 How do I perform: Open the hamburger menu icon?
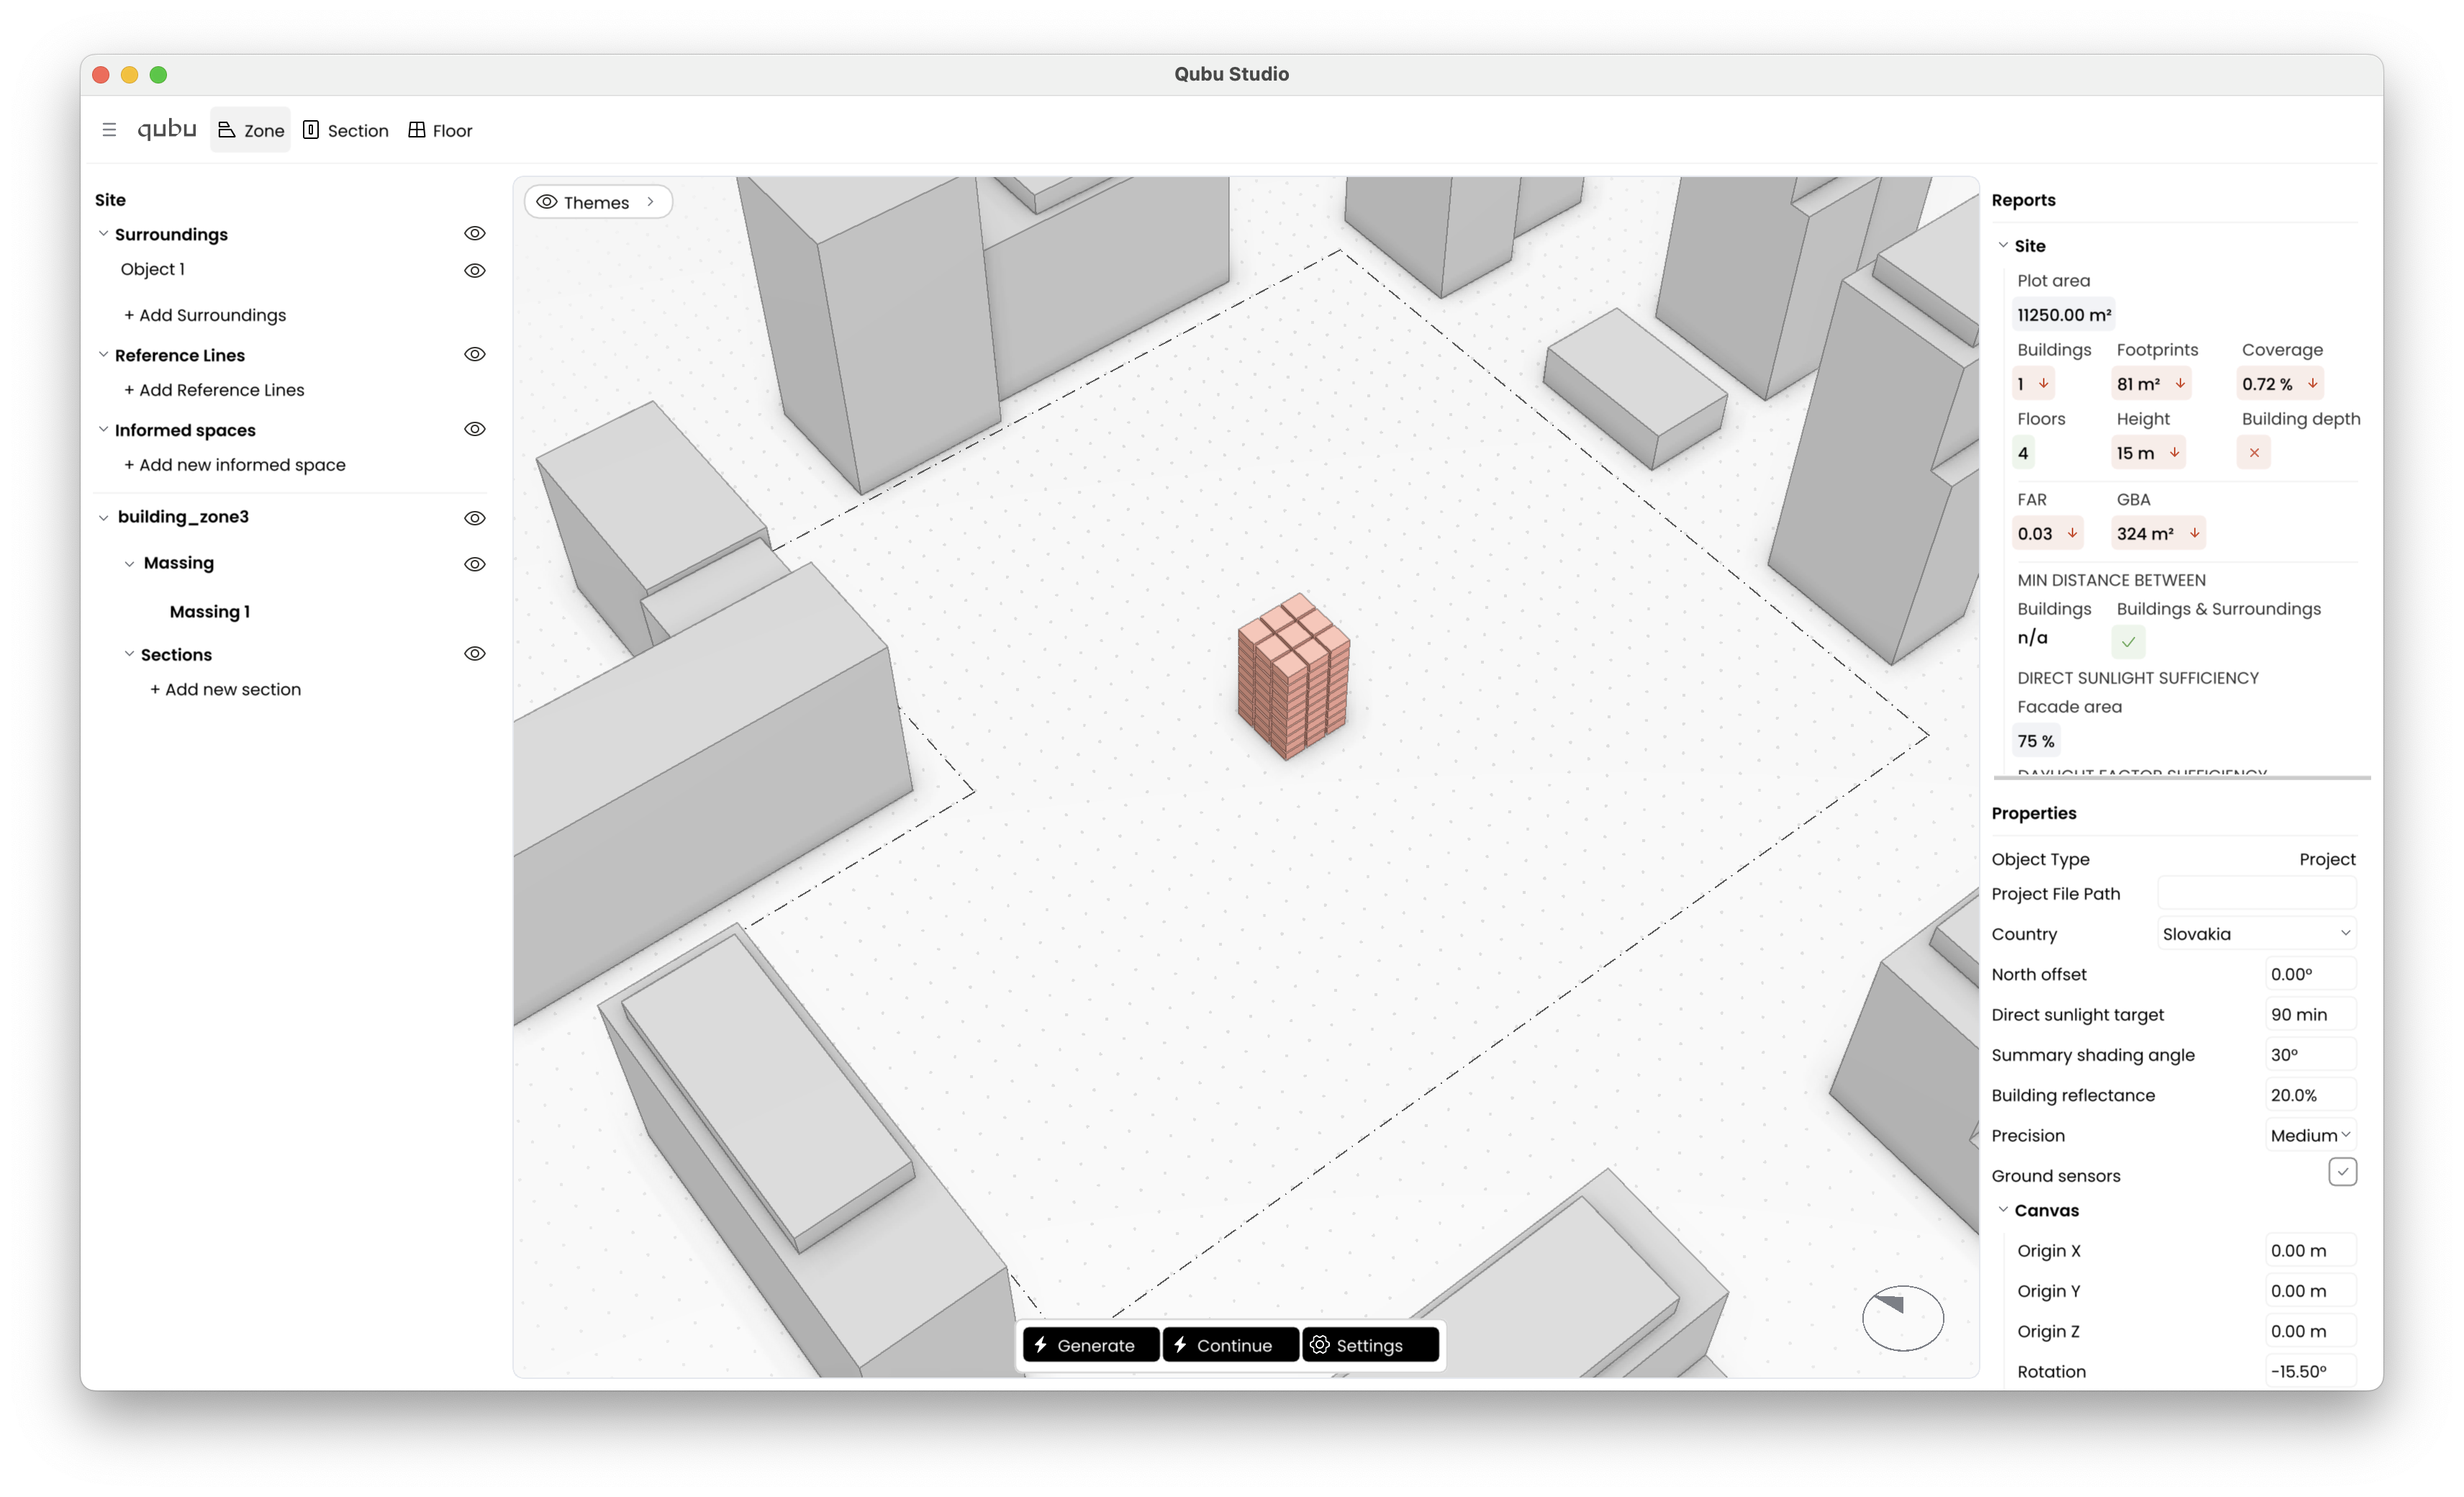point(109,130)
